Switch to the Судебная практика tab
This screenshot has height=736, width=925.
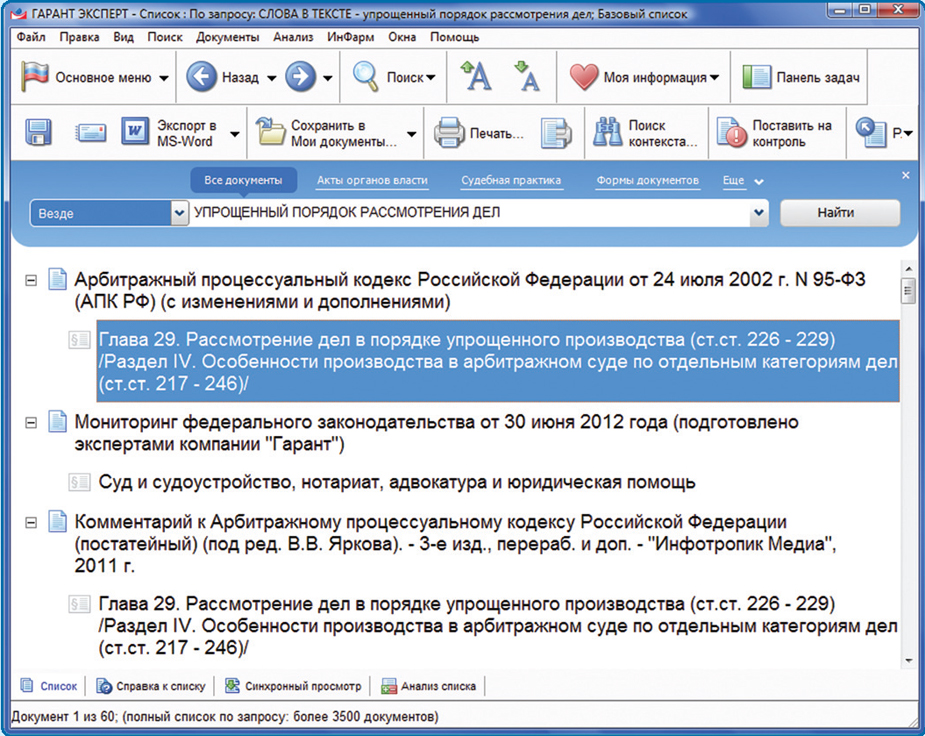click(x=511, y=181)
